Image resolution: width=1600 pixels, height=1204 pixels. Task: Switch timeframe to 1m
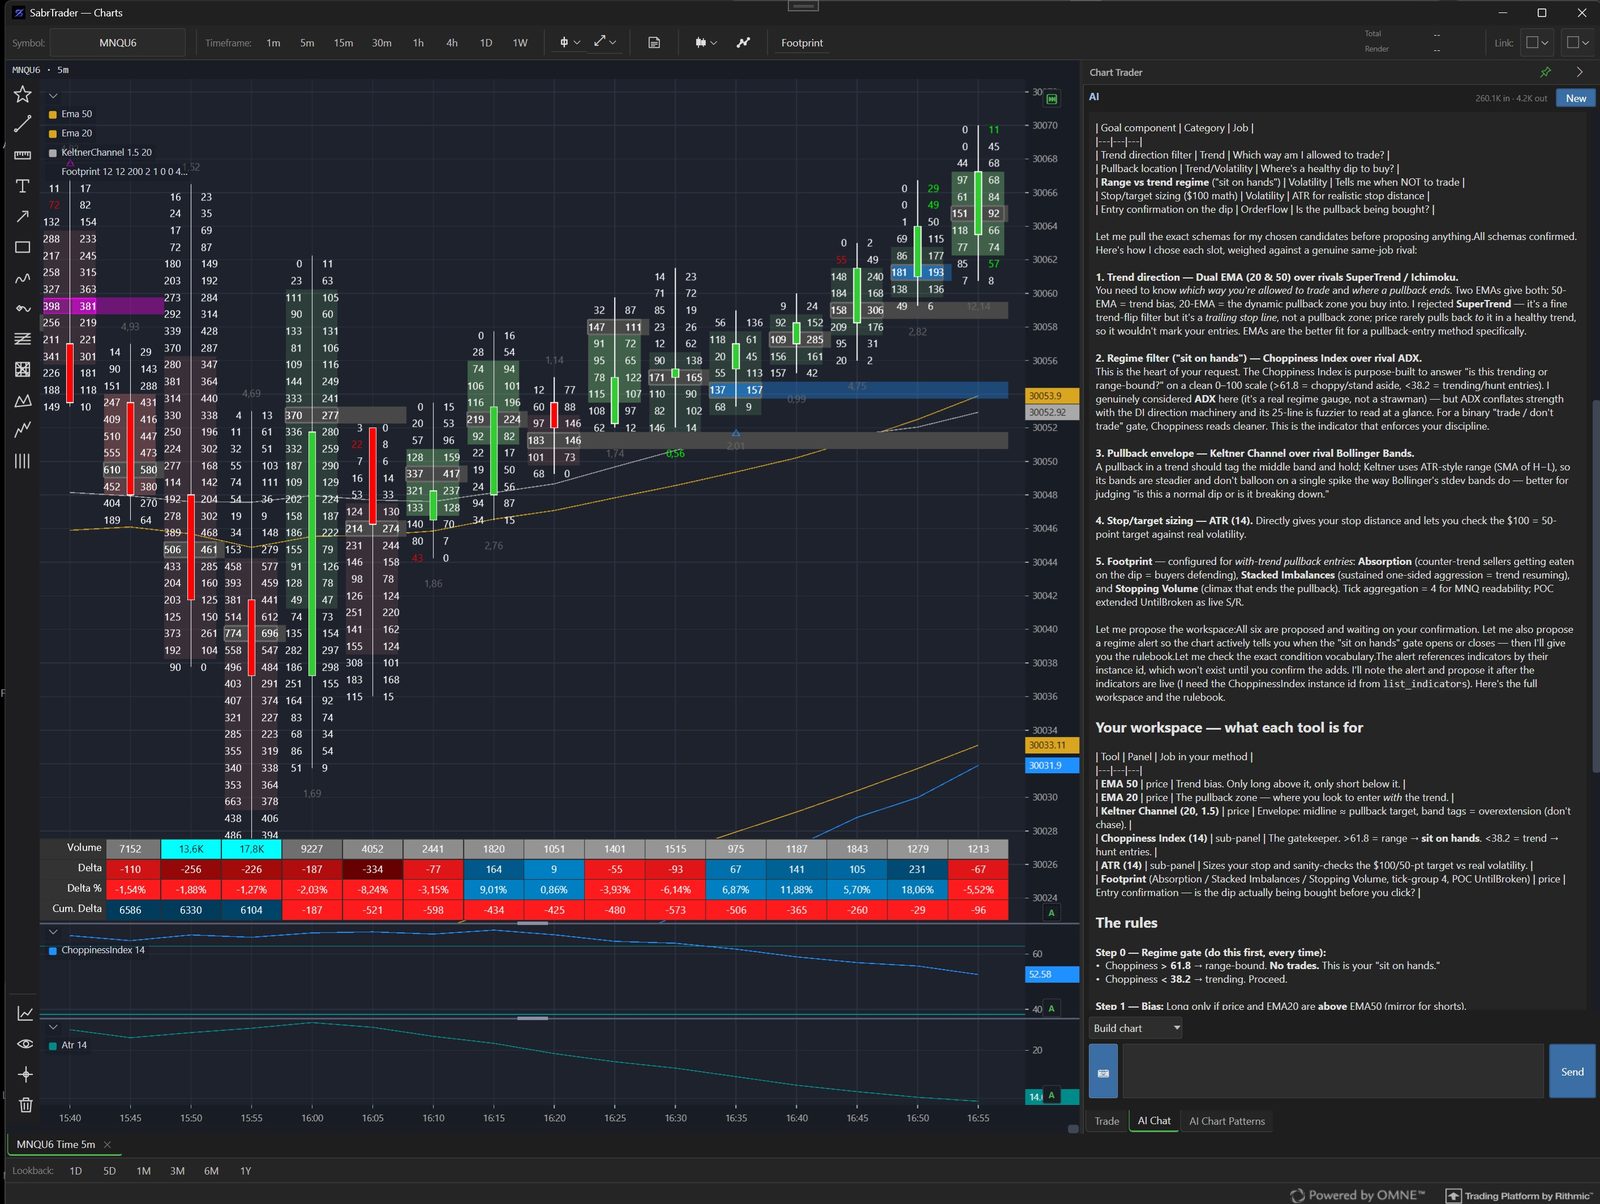pyautogui.click(x=273, y=43)
